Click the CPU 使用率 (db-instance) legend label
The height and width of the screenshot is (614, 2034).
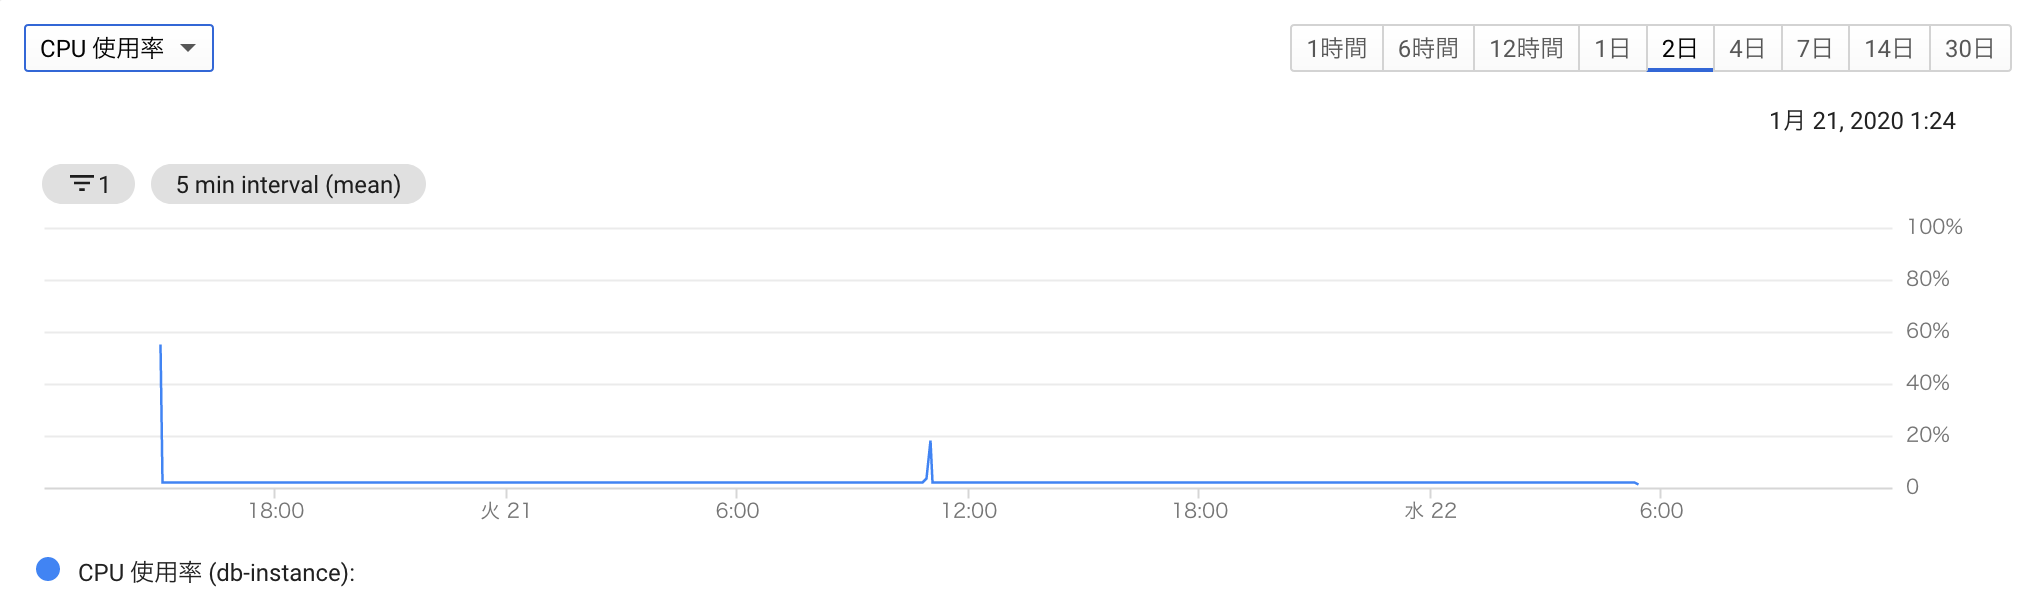[x=216, y=572]
